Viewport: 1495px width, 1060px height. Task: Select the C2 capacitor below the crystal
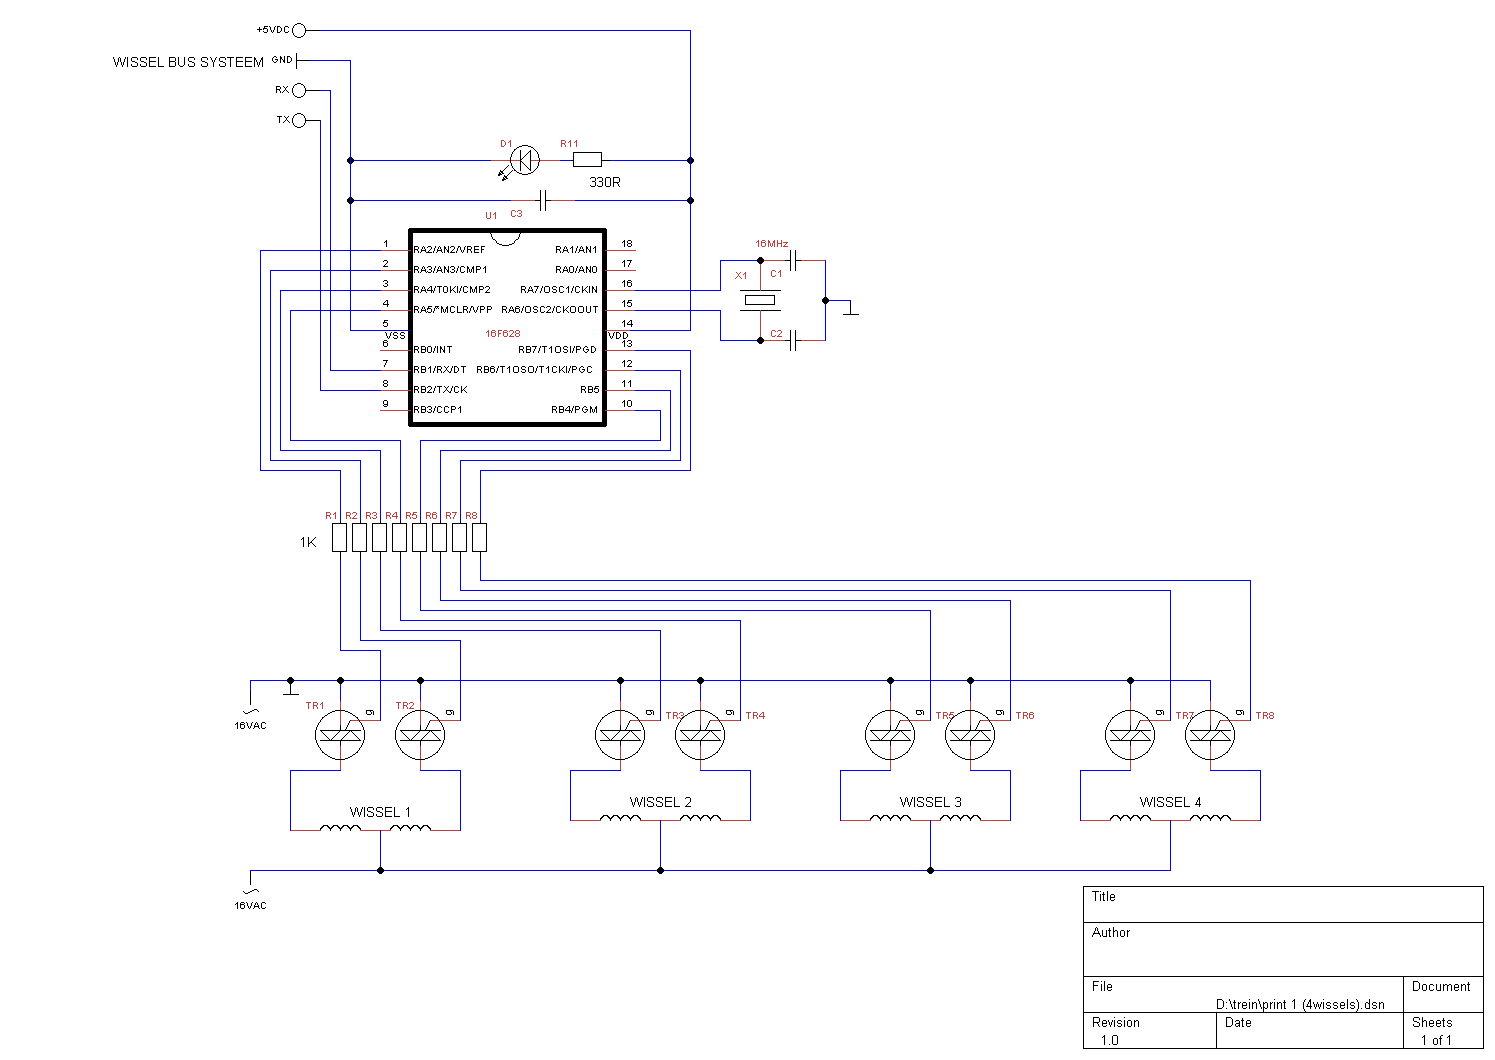[x=793, y=341]
